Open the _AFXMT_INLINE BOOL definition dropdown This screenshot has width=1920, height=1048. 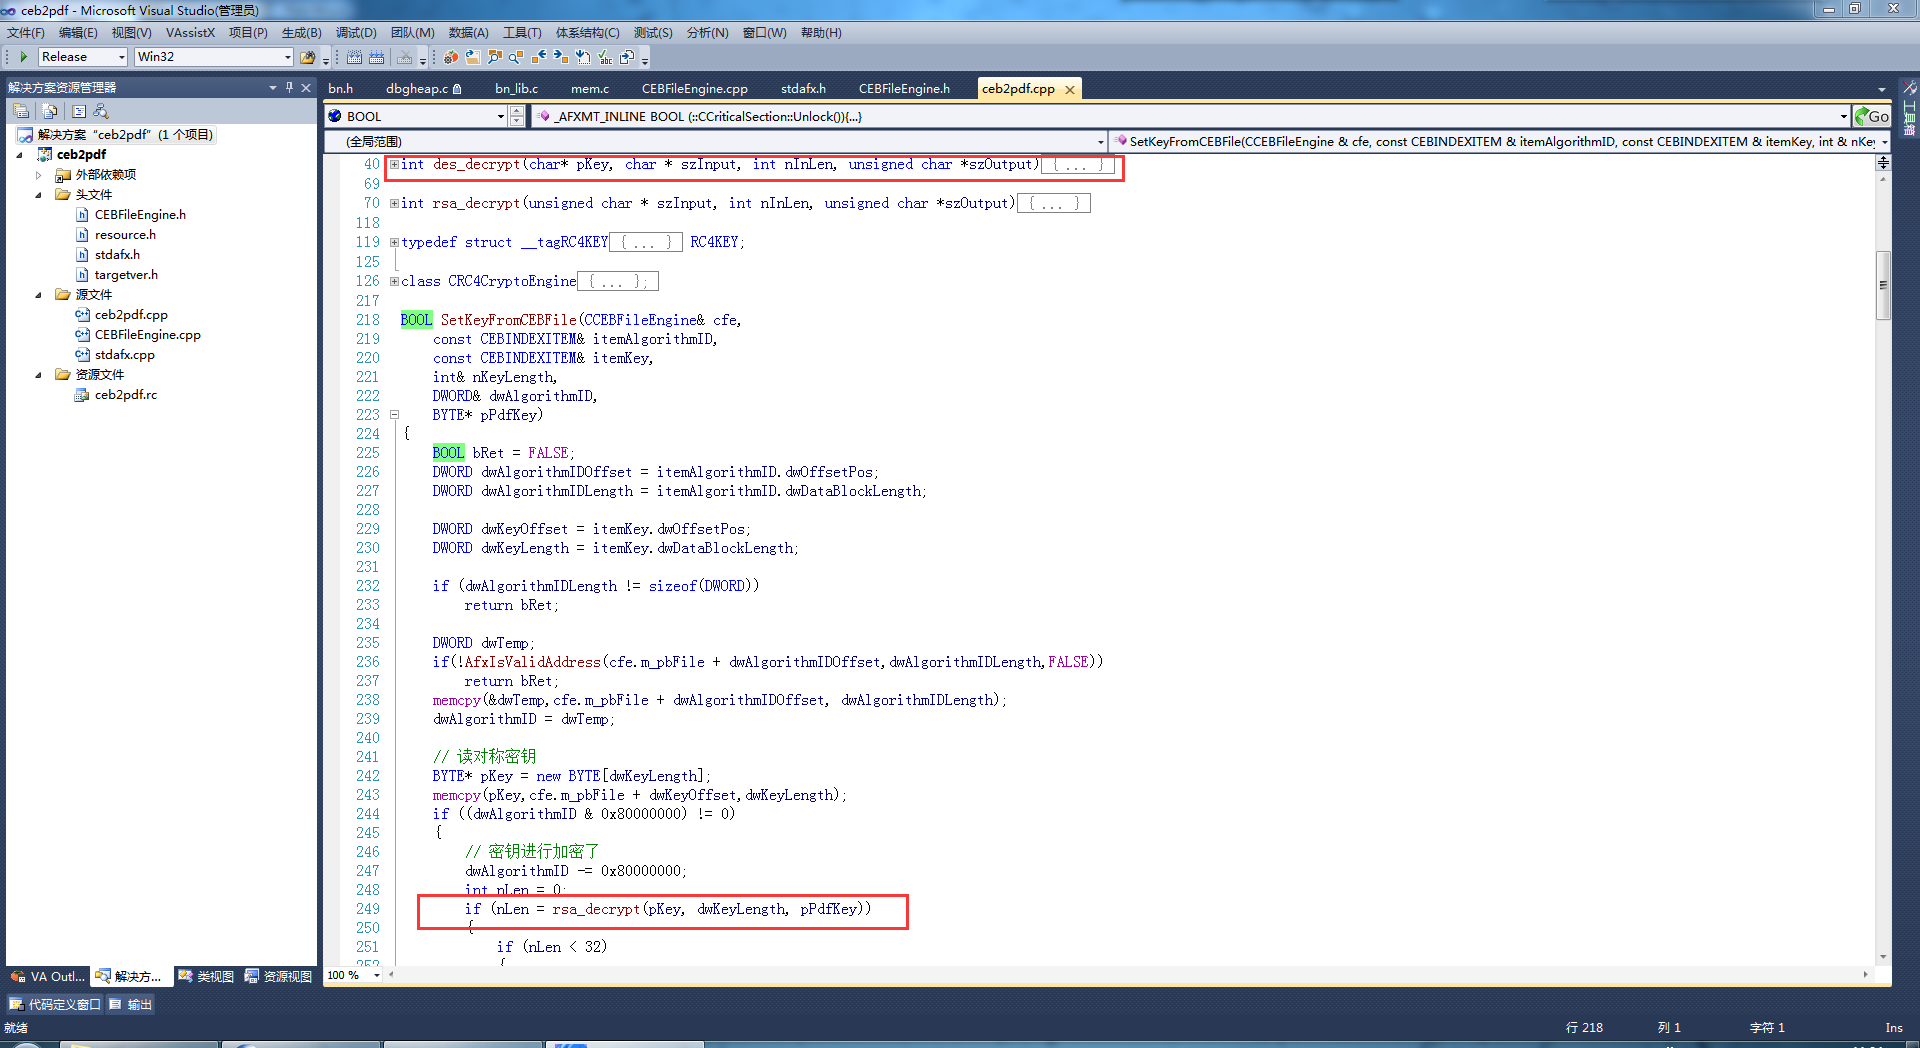(x=1843, y=116)
